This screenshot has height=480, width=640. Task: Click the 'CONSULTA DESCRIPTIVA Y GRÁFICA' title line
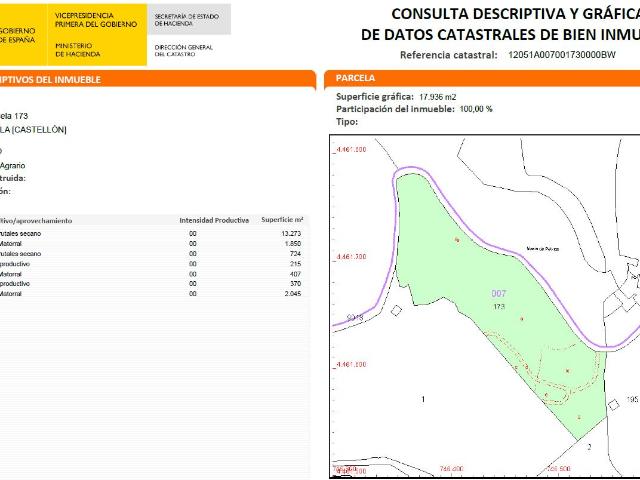pyautogui.click(x=516, y=14)
